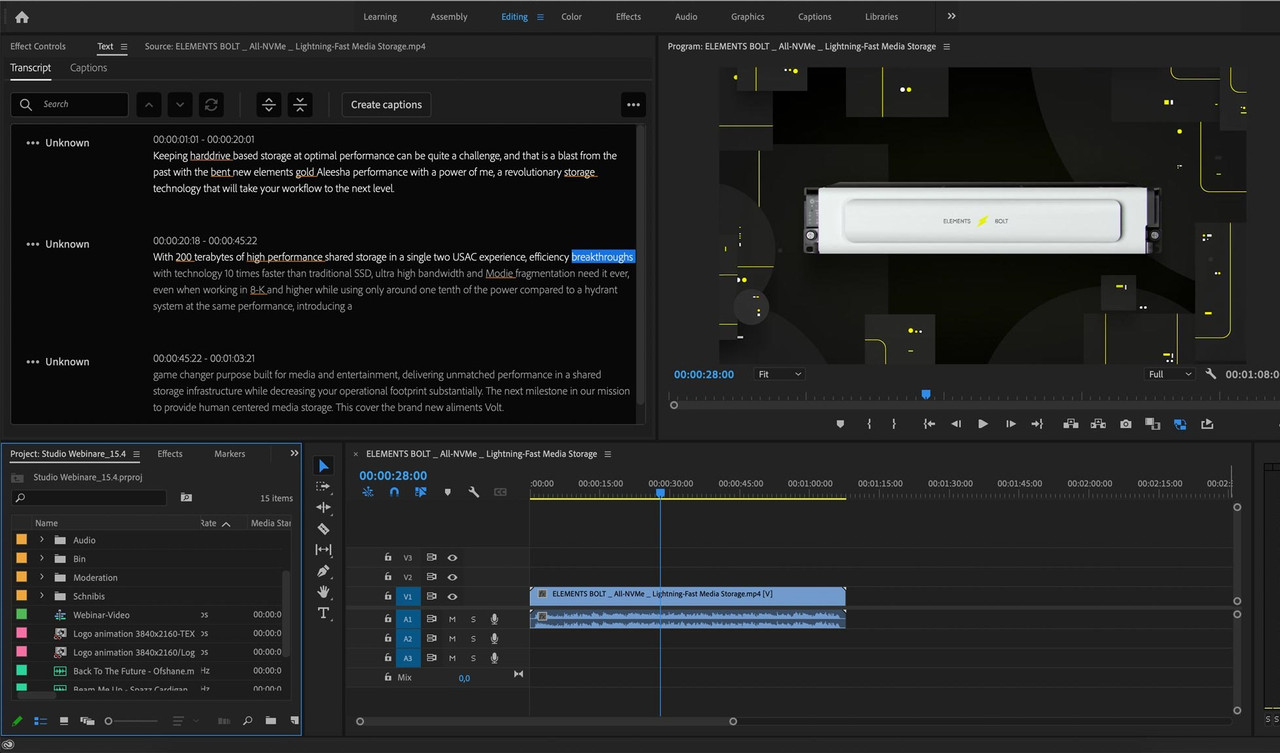Viewport: 1280px width, 753px height.
Task: Switch to the Audio workspace
Action: coord(686,17)
